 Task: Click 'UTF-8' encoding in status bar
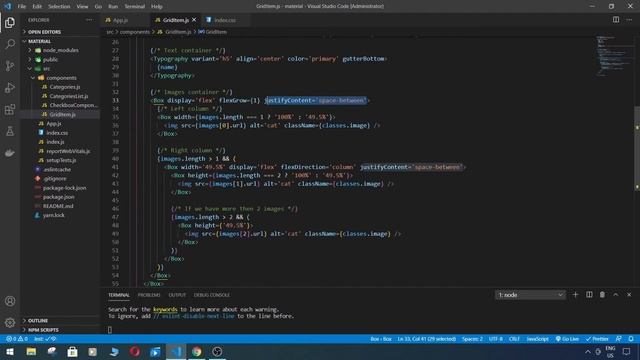(x=496, y=339)
